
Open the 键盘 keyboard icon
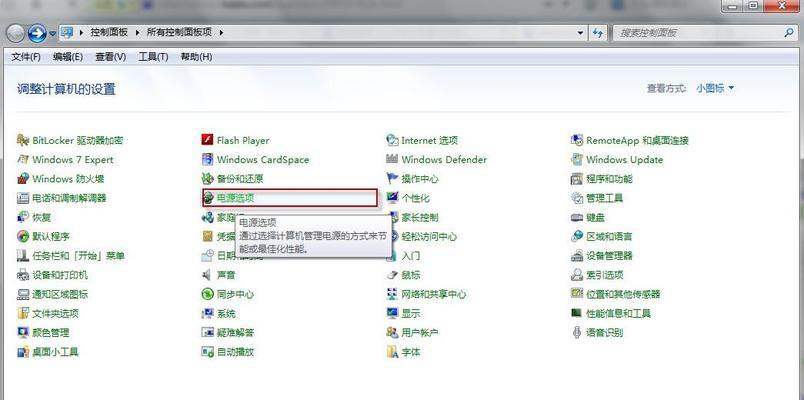point(577,217)
